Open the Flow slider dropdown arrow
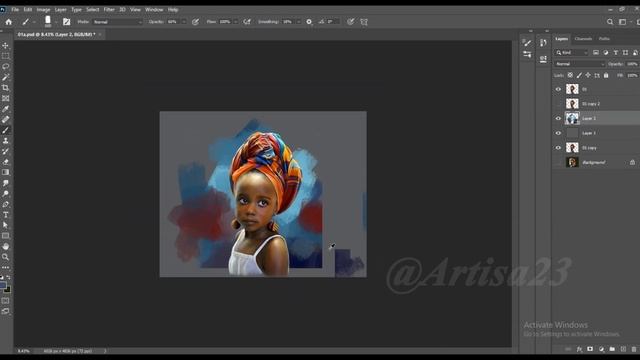Viewport: 640px width, 360px height. [x=236, y=22]
